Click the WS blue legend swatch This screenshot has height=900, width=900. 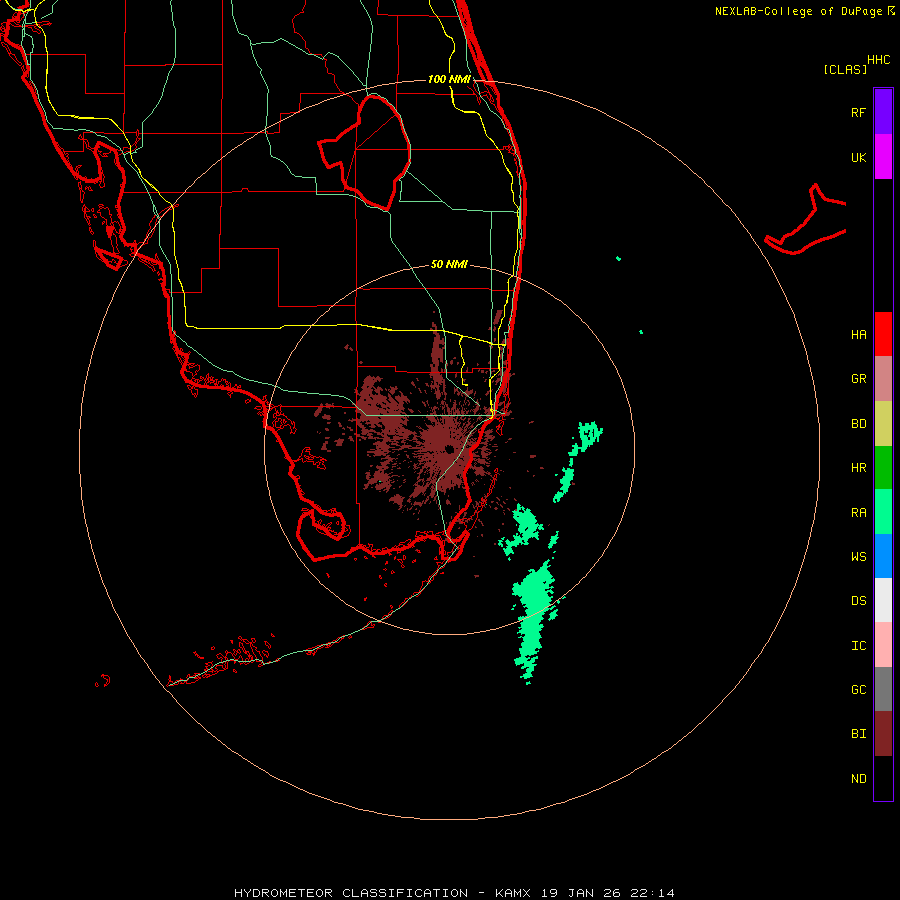(883, 556)
